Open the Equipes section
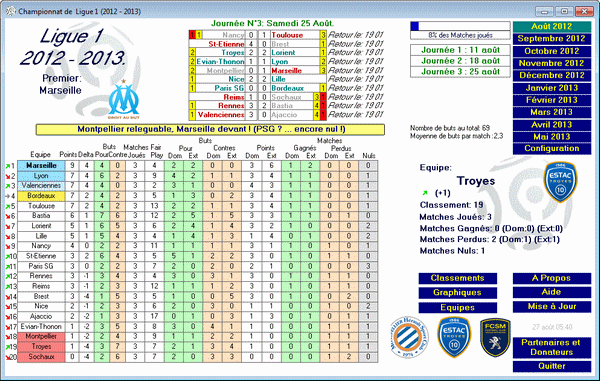The image size is (600, 381). point(458,308)
